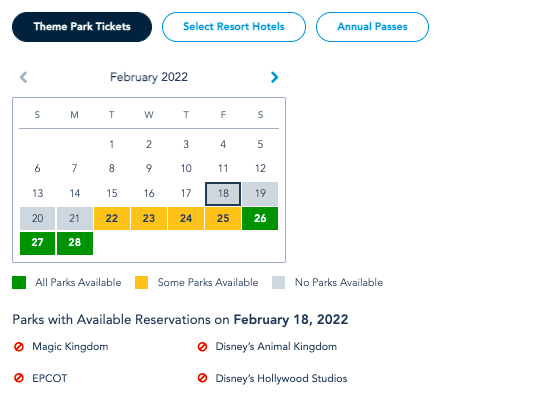Click green All Parks Available legend swatch
The image size is (544, 400).
[19, 282]
